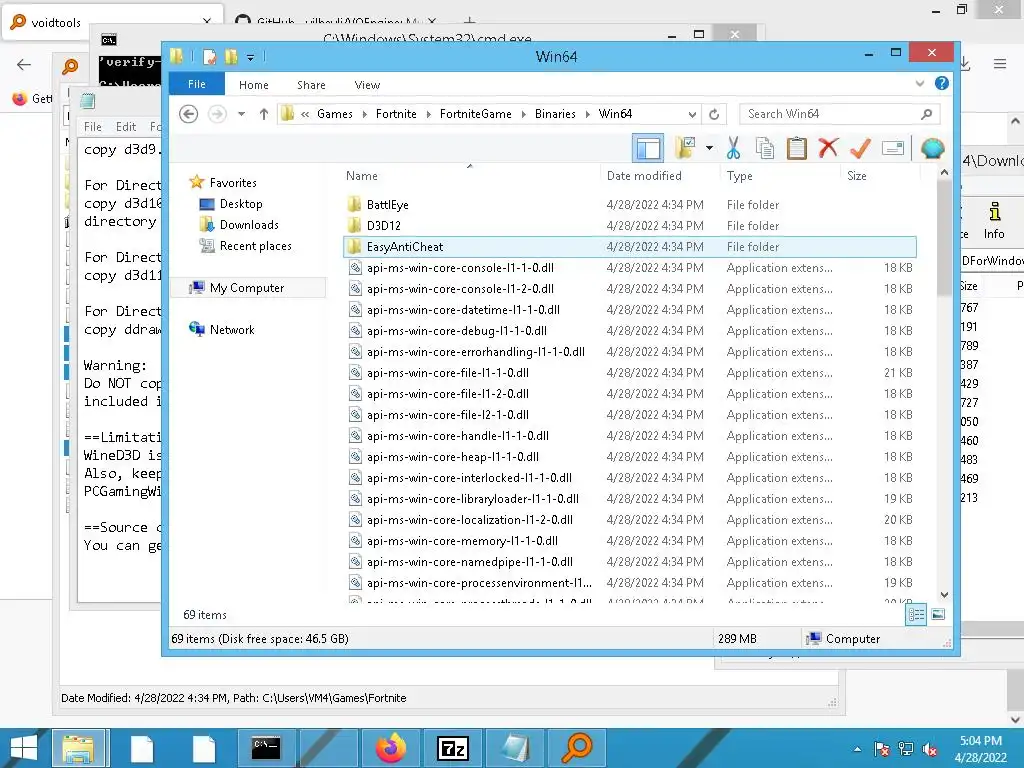
Task: Open Notepad's Edit menu
Action: 126,127
